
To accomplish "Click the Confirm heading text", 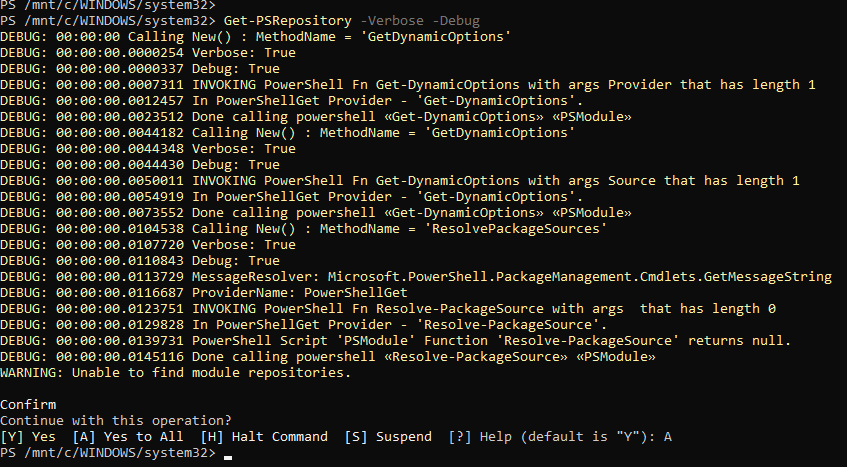I will coord(28,405).
